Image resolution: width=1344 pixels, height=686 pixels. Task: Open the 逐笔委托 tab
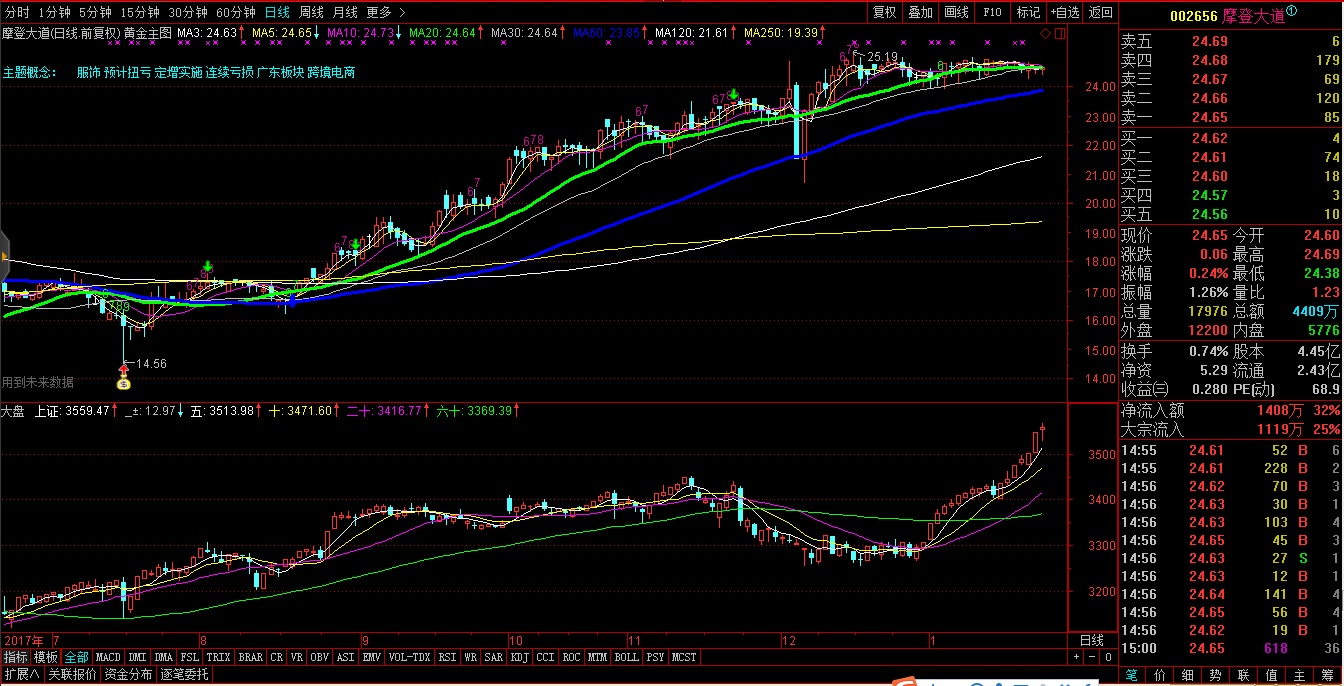[185, 674]
